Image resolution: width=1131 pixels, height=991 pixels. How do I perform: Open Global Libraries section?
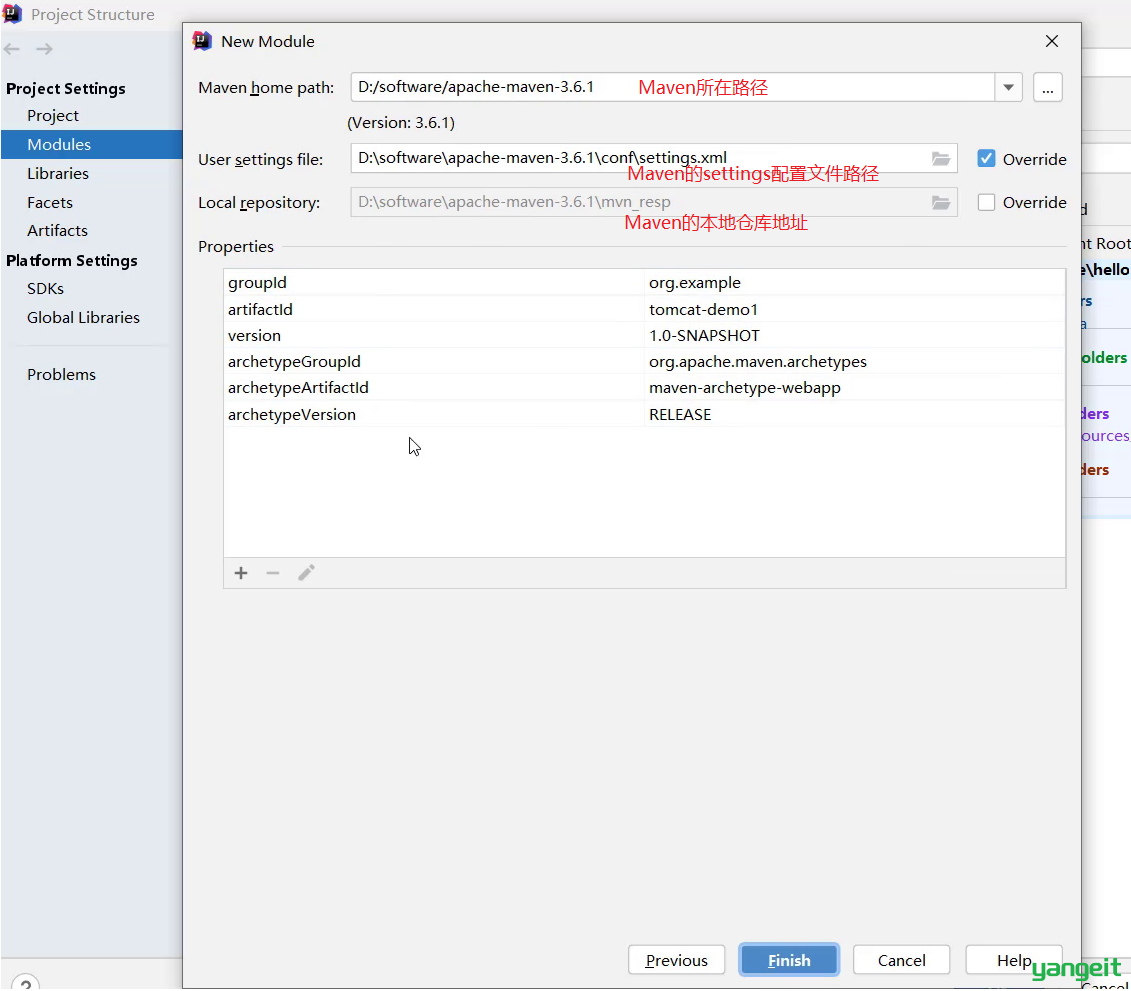pos(83,317)
